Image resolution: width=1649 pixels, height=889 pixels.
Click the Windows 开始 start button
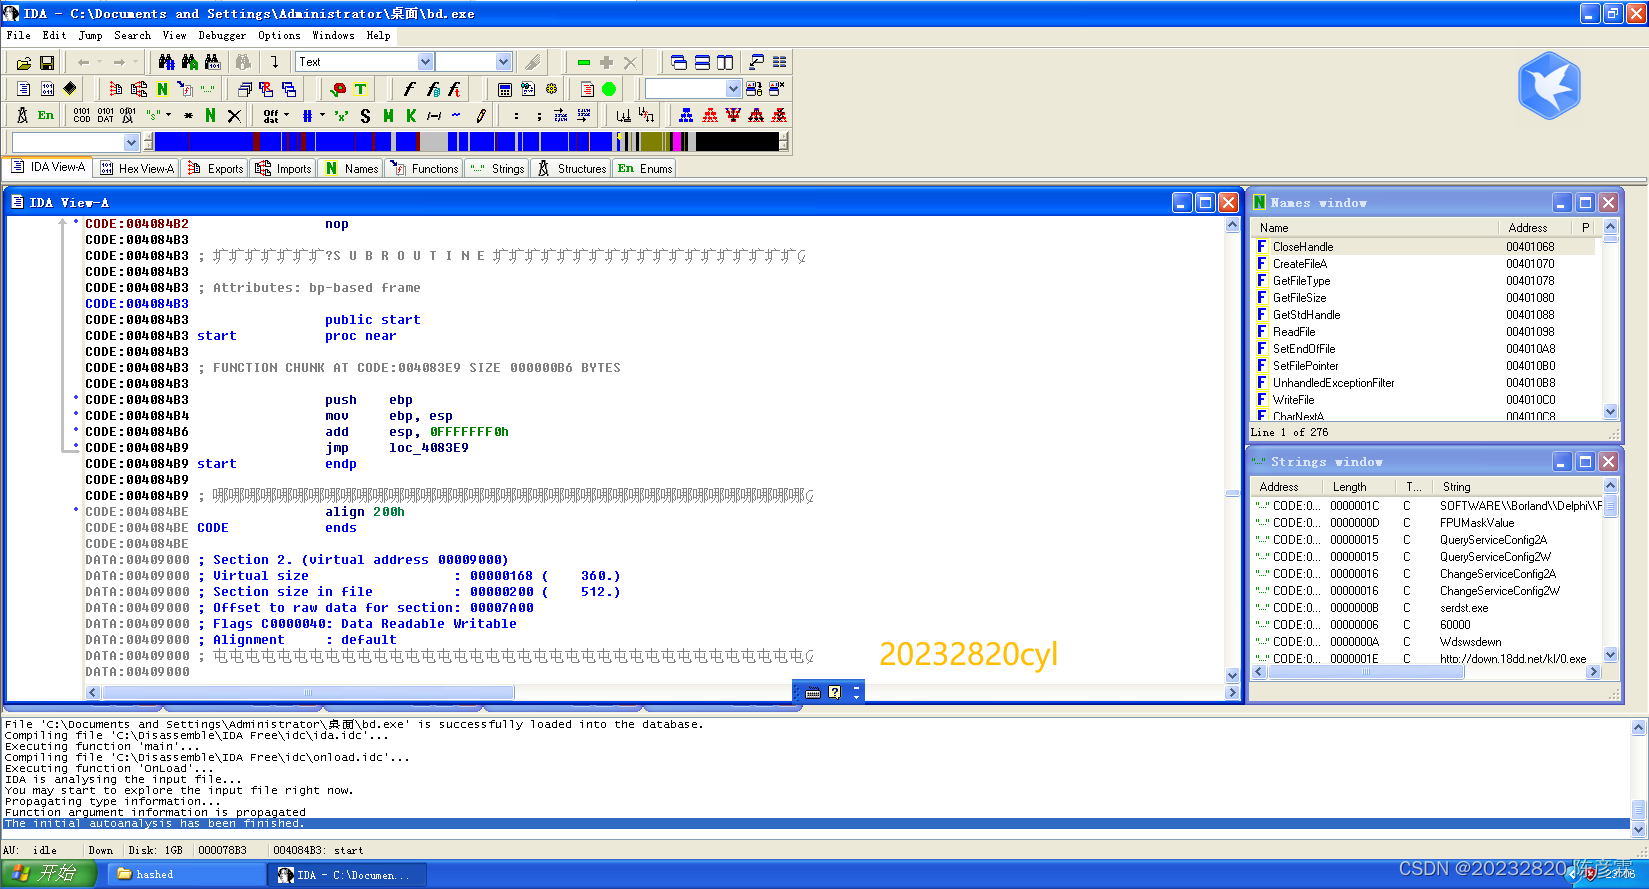47,874
